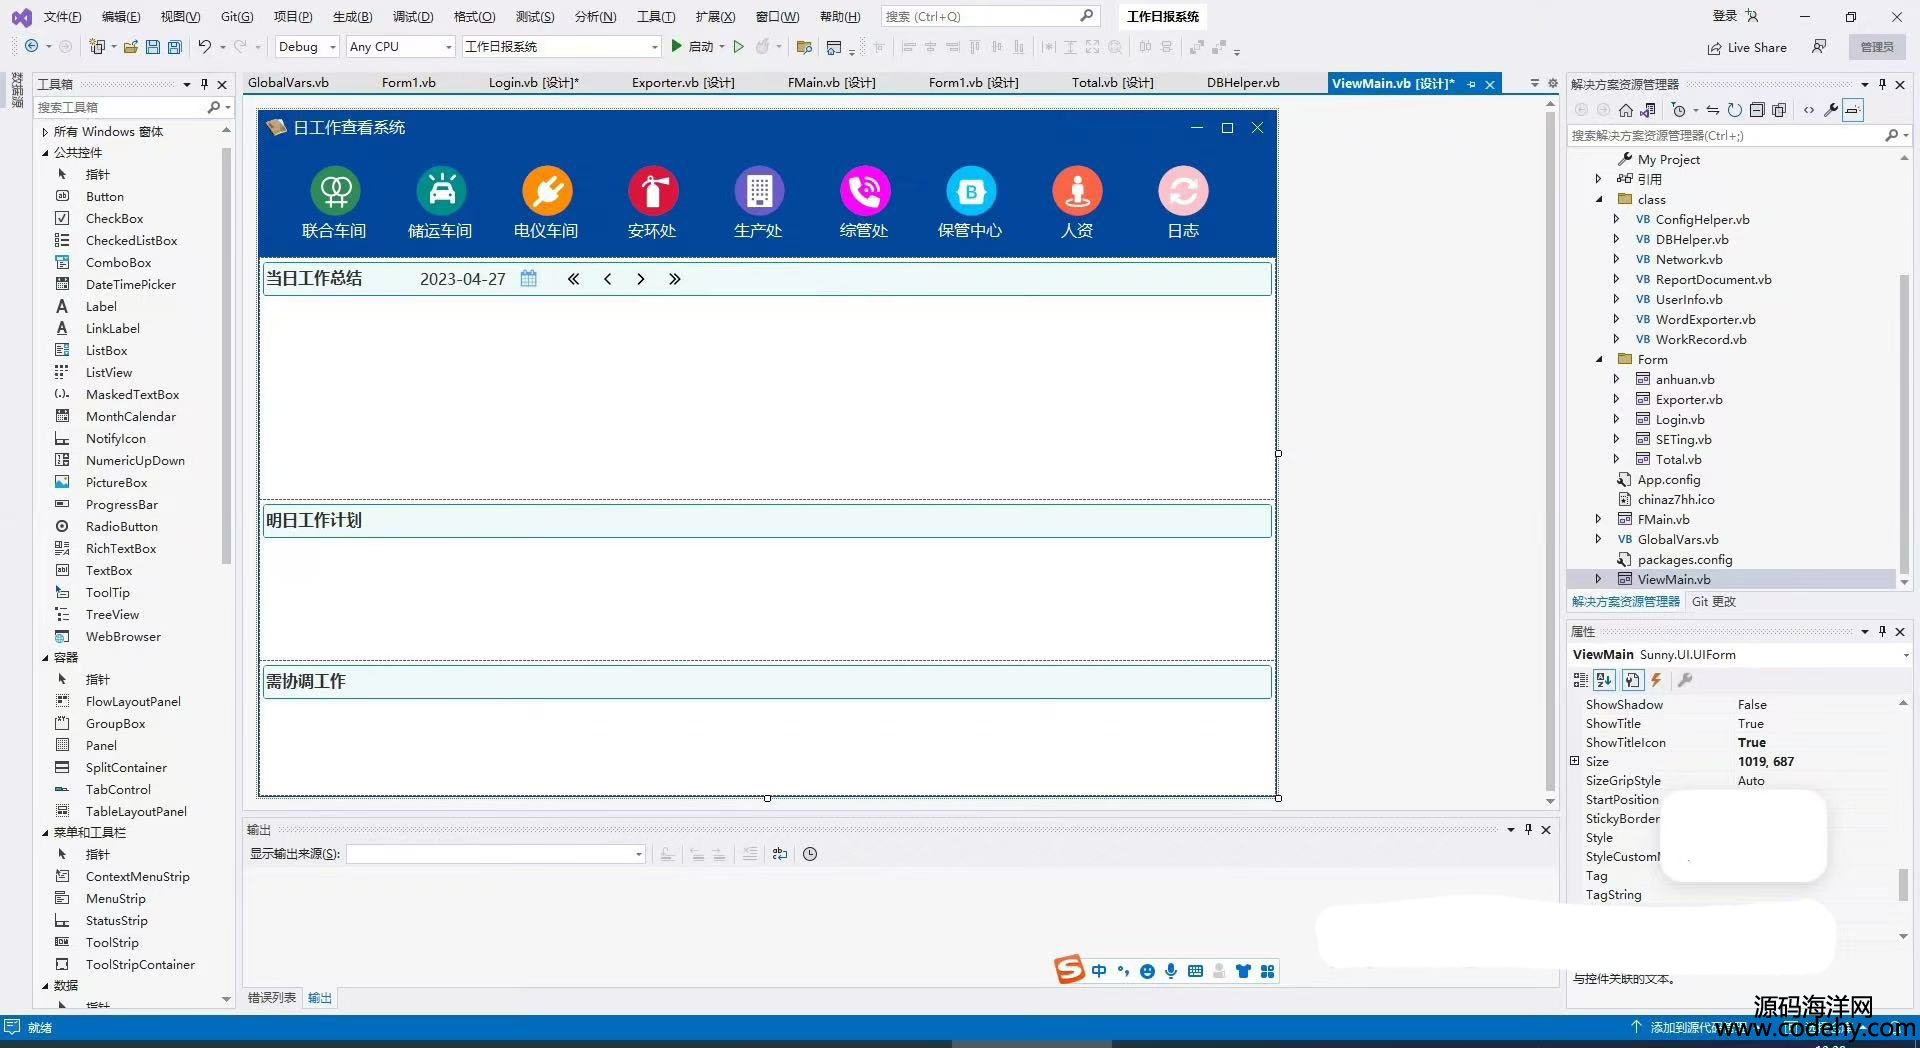Screen dimensions: 1920x1048
Task: Click the double-right arrow in date navigation
Action: click(x=674, y=279)
